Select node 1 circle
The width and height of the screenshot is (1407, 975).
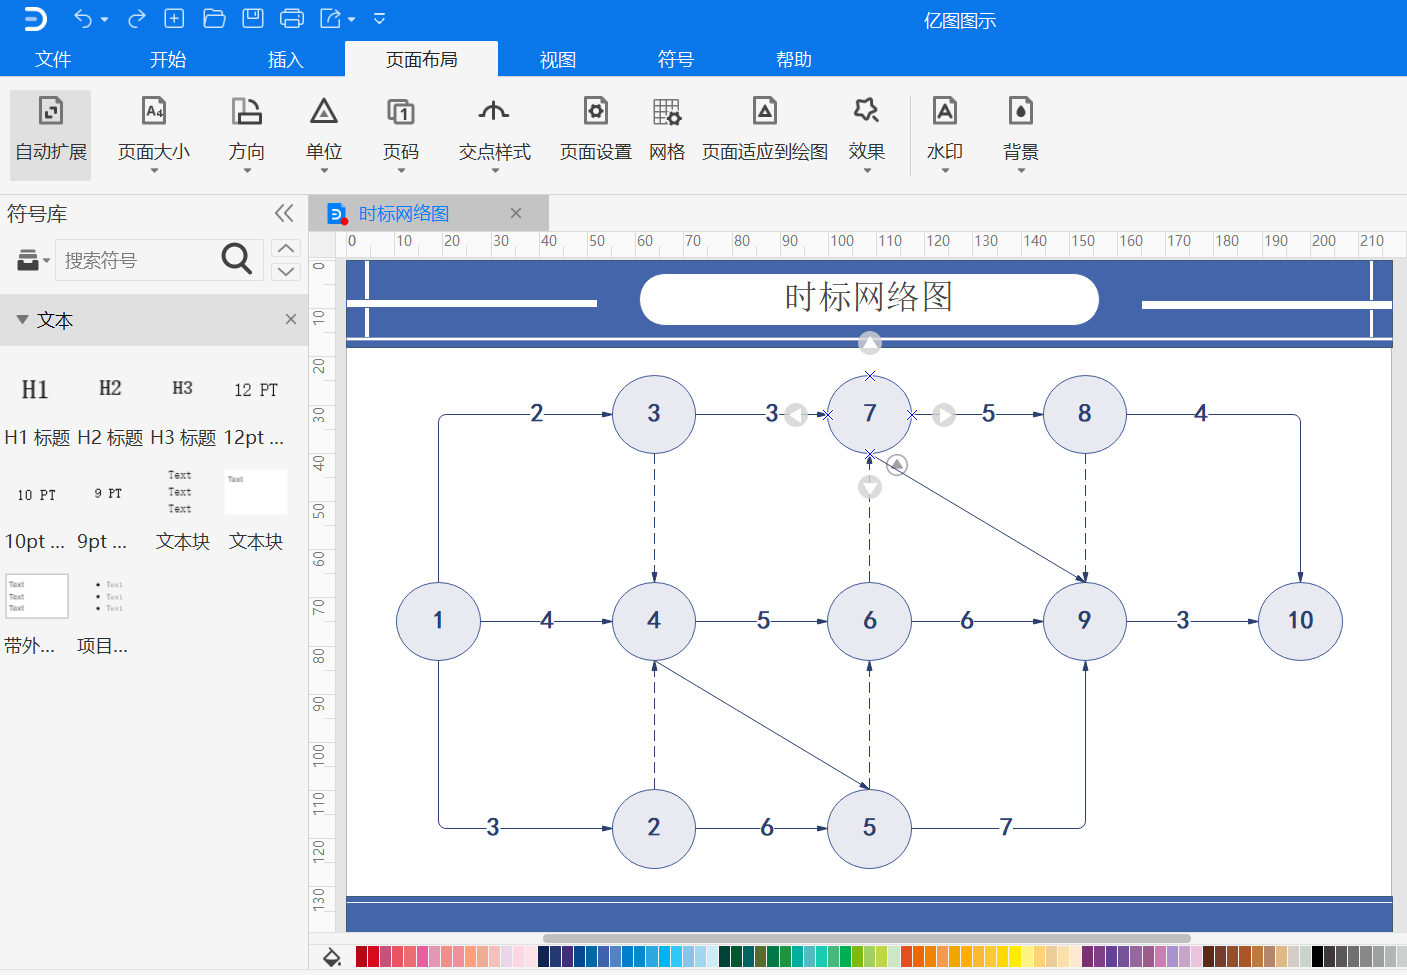[438, 621]
